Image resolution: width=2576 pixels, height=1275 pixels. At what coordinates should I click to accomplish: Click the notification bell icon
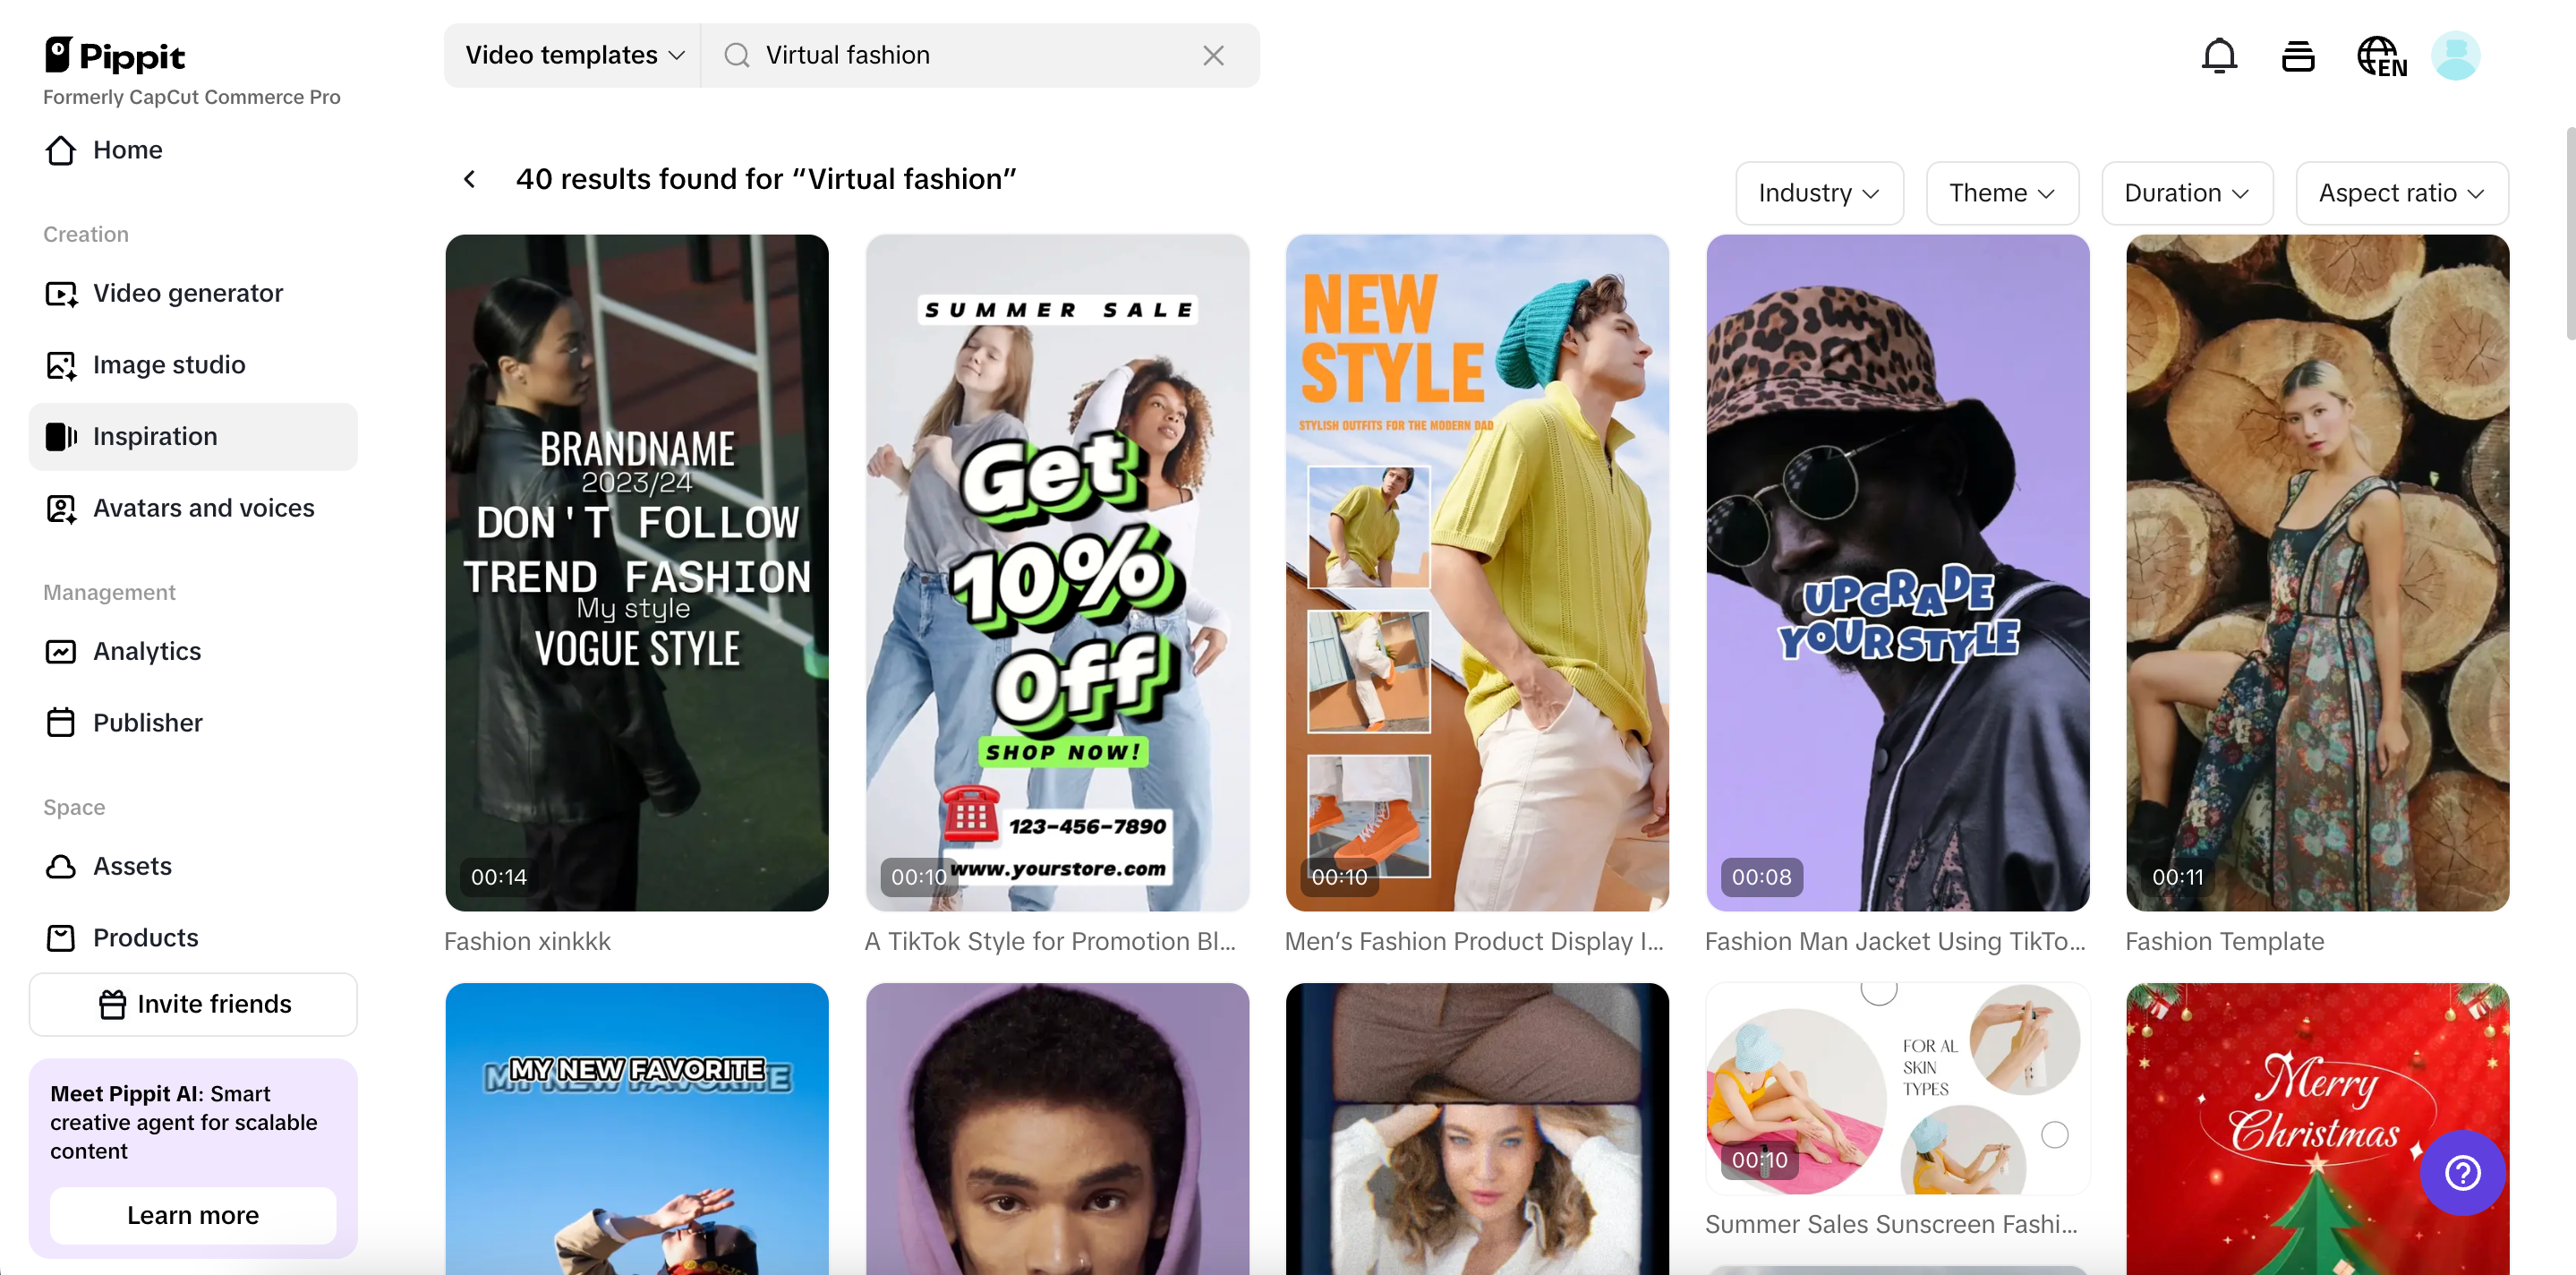click(2219, 56)
